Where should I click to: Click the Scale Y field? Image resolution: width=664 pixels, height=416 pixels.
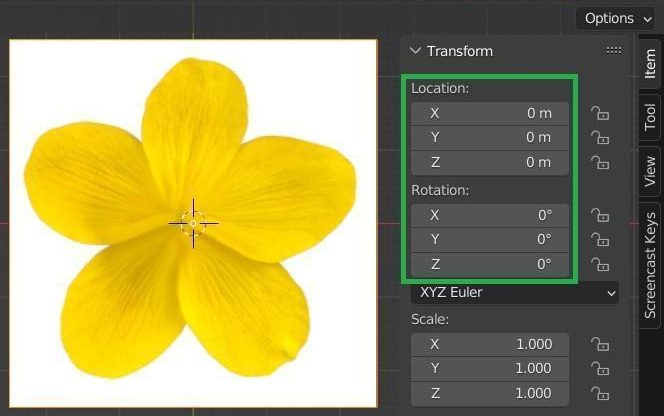pyautogui.click(x=490, y=369)
